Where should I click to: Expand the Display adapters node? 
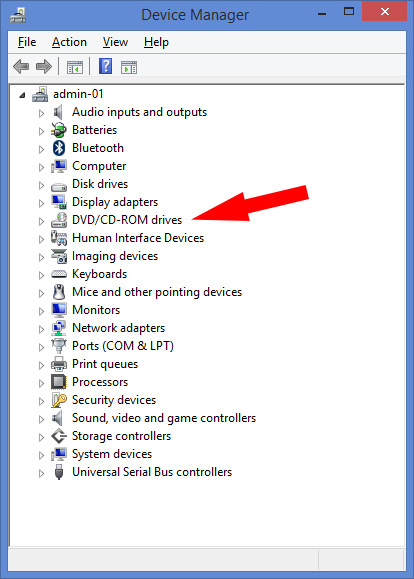pos(41,203)
